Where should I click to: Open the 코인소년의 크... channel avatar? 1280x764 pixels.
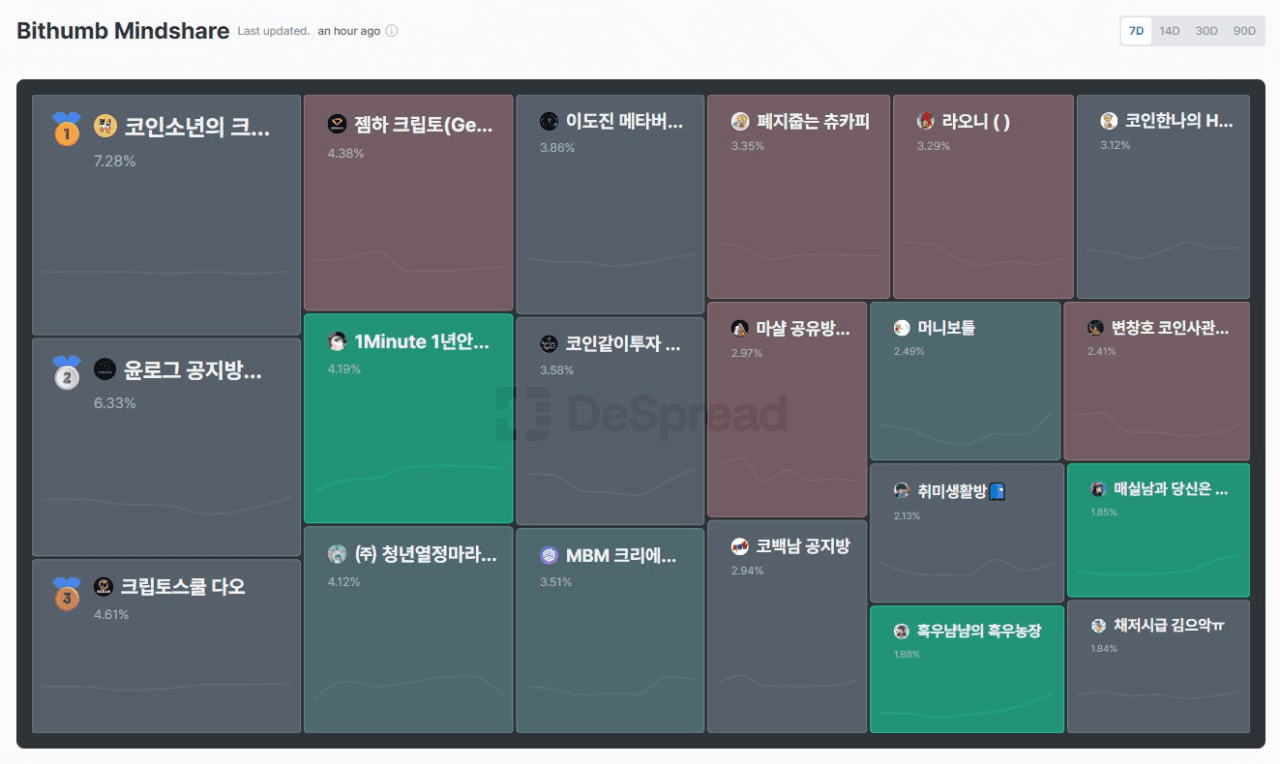105,126
